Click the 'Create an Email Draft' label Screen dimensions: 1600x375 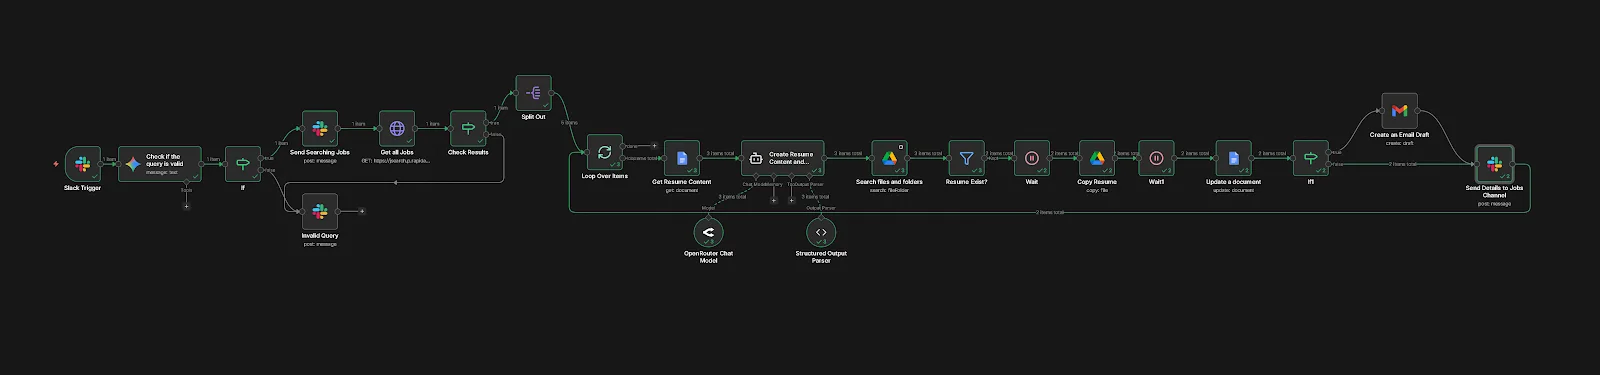1399,135
